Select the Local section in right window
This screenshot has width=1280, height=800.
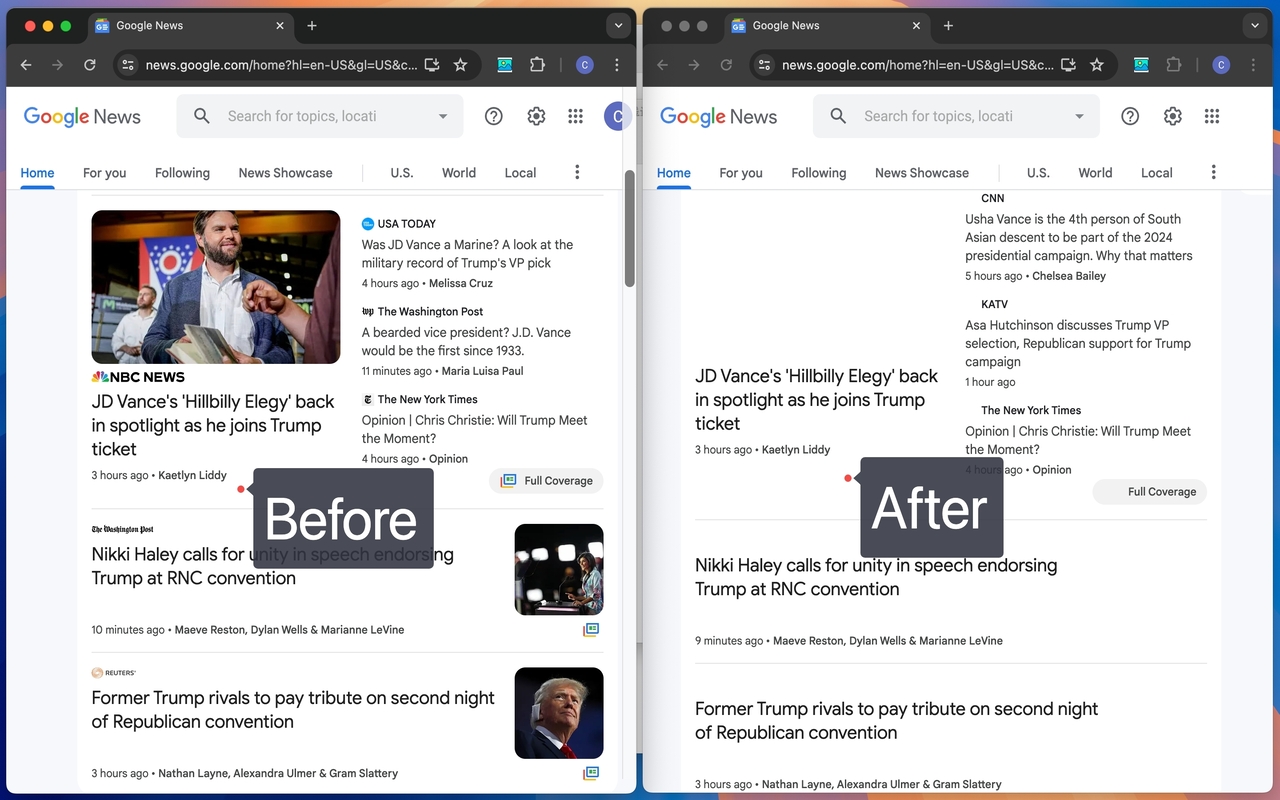pyautogui.click(x=1157, y=173)
